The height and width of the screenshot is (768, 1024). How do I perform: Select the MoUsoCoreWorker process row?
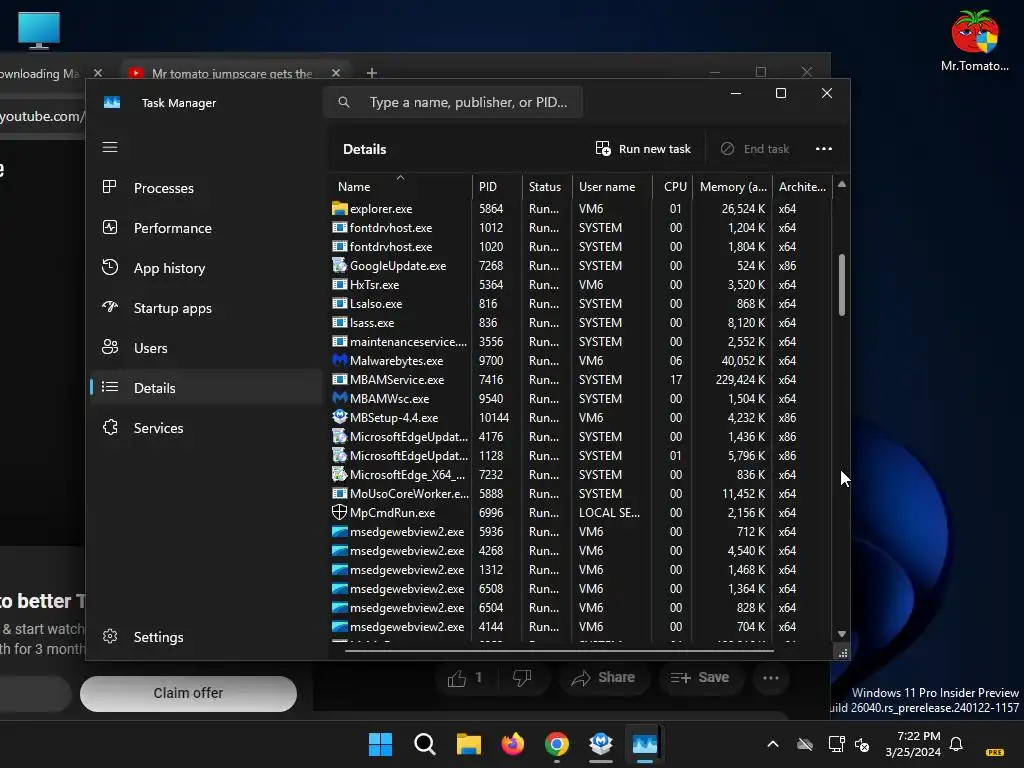[x=580, y=494]
